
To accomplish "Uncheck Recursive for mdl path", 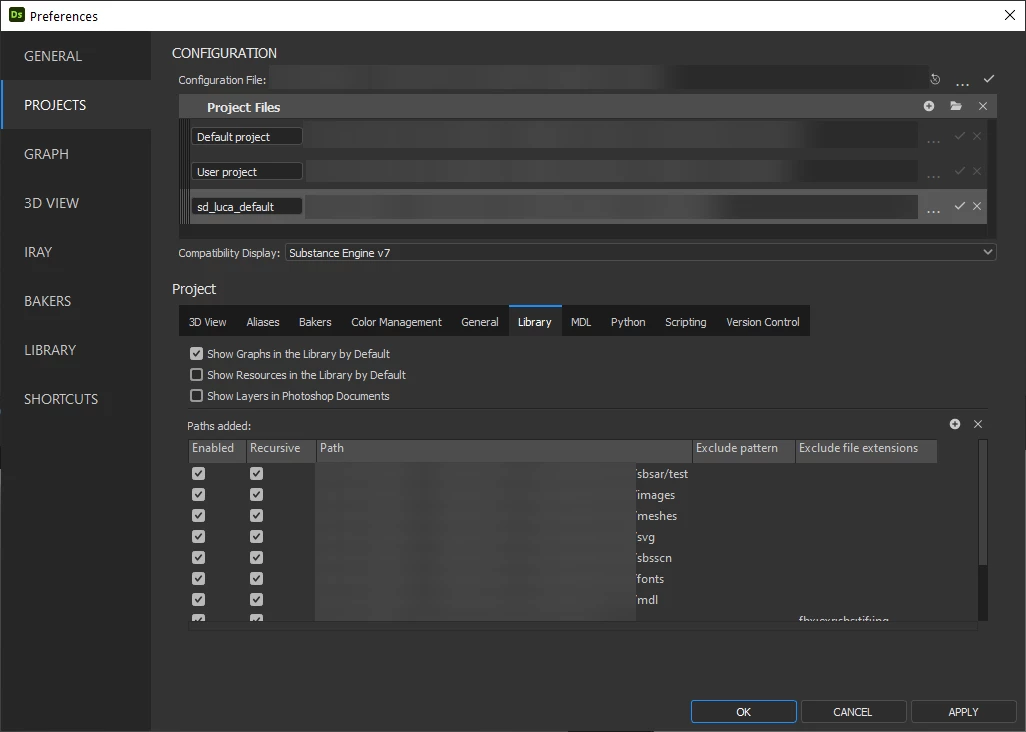I will point(256,599).
